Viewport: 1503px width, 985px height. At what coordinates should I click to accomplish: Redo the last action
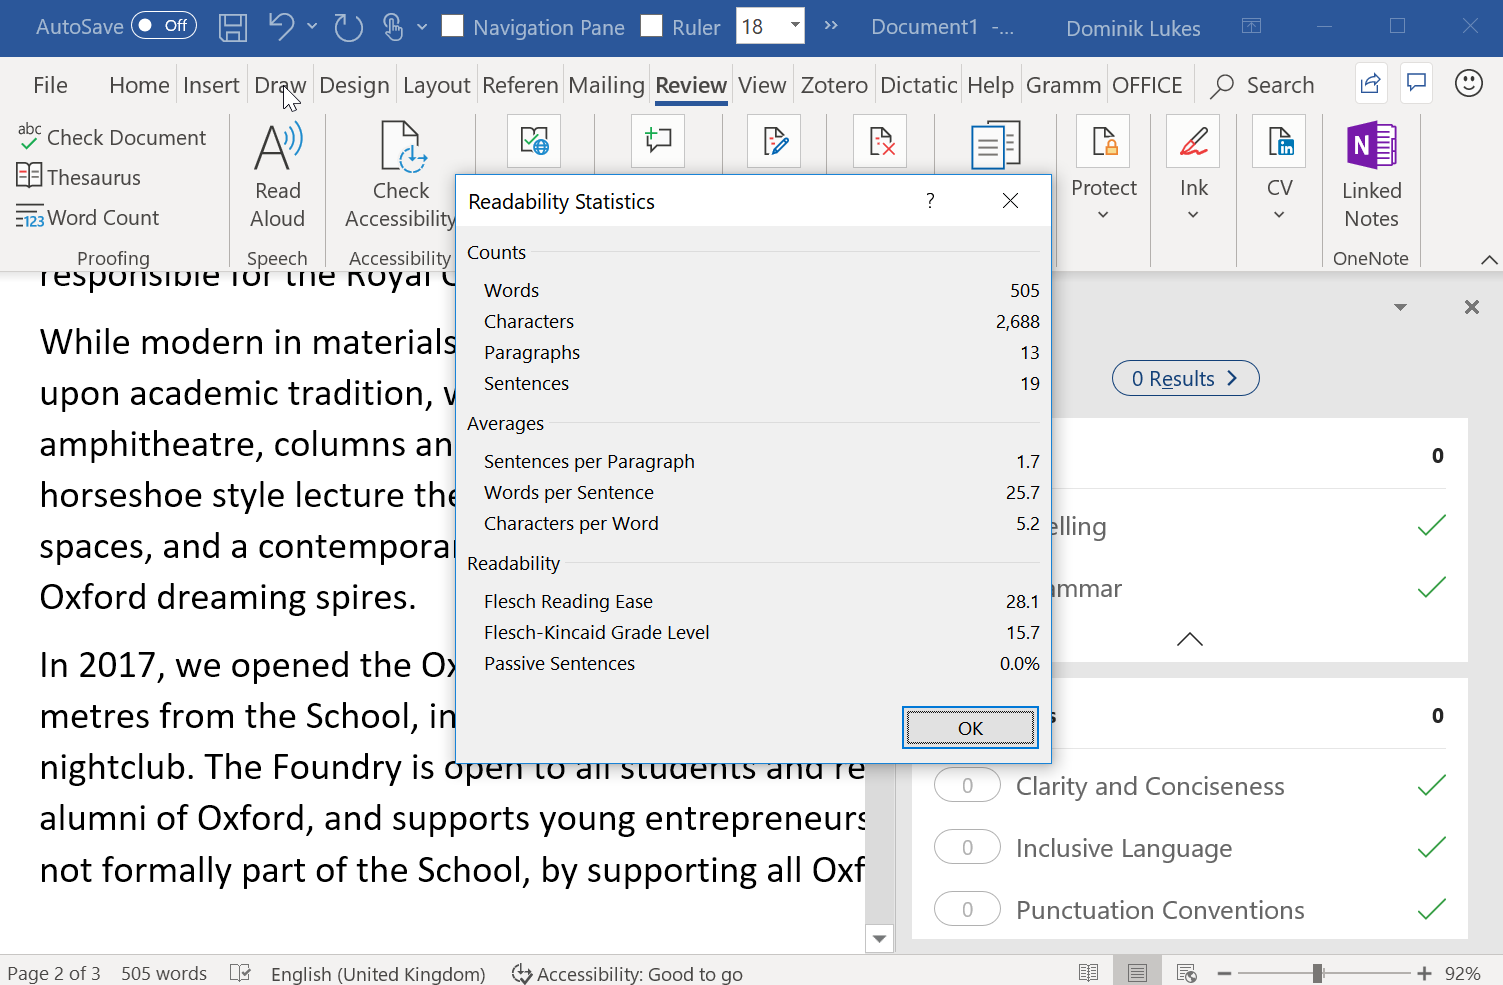point(348,27)
